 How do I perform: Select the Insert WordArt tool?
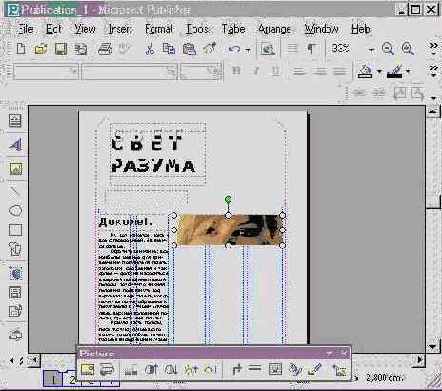tap(15, 144)
